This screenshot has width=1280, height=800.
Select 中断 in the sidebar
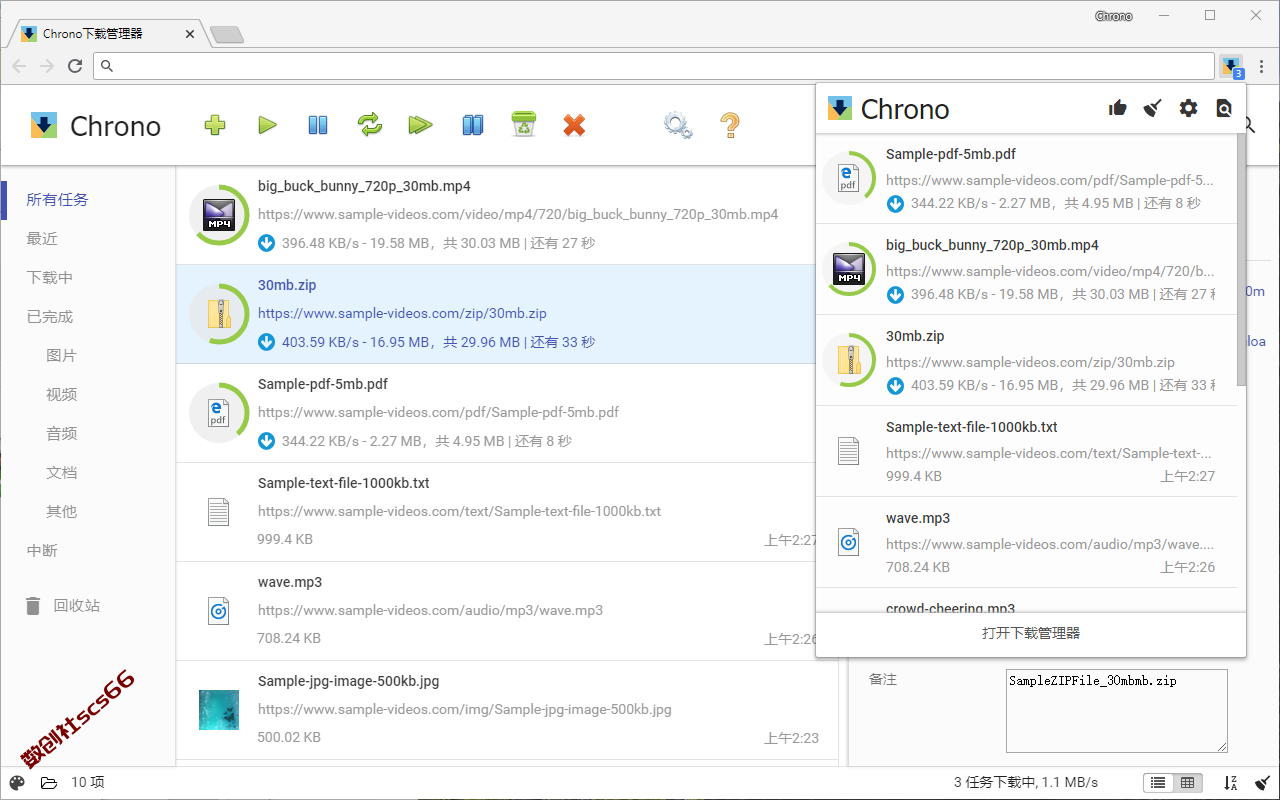(x=42, y=550)
